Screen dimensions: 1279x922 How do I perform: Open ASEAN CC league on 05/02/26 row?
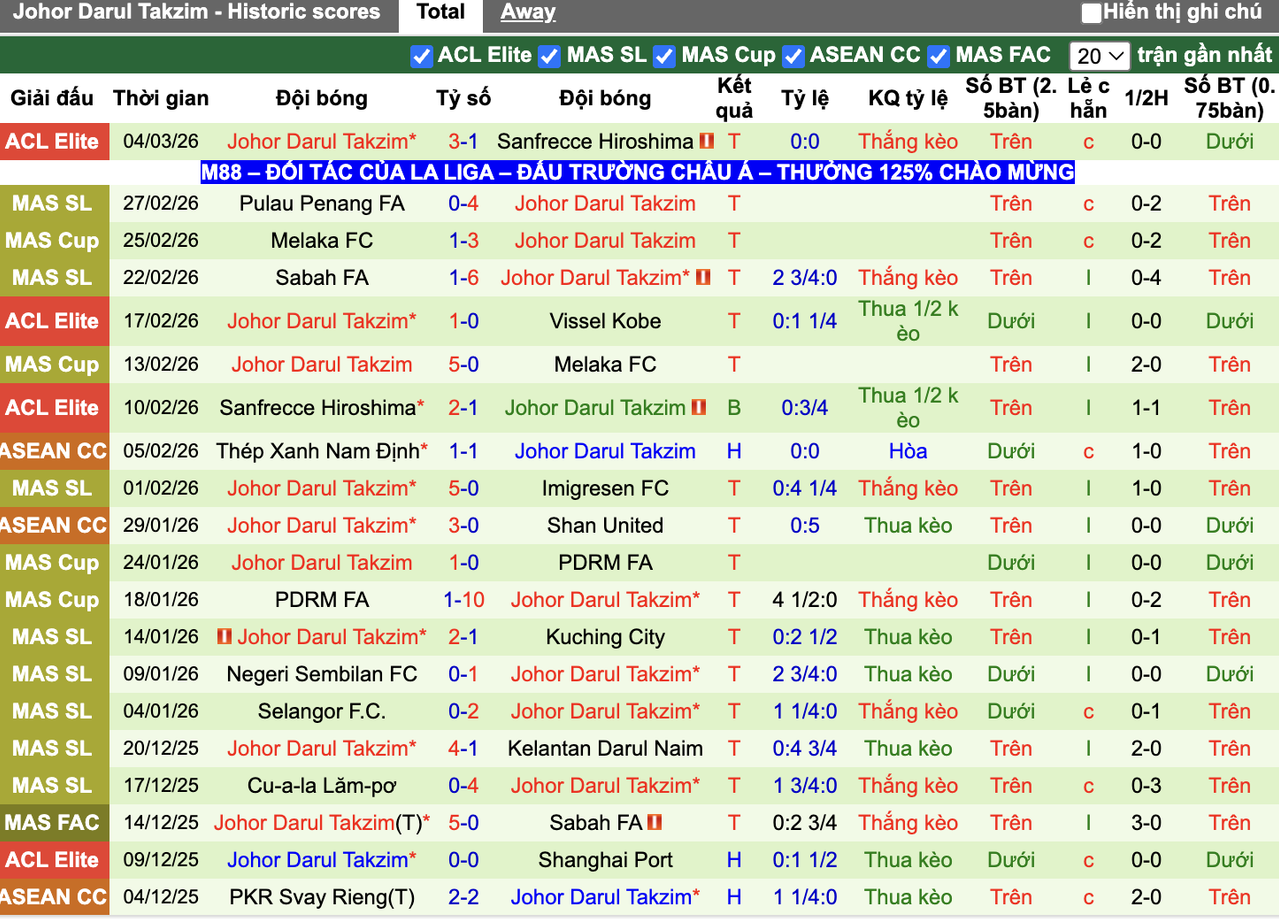pyautogui.click(x=52, y=451)
